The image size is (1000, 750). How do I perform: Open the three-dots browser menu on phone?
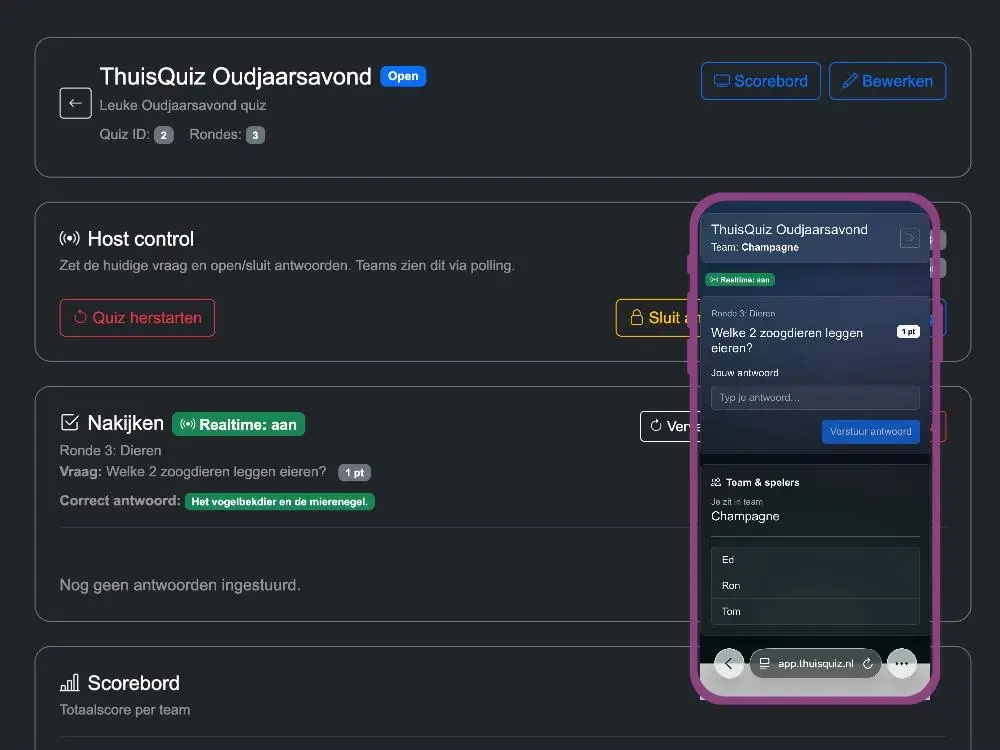tap(902, 664)
